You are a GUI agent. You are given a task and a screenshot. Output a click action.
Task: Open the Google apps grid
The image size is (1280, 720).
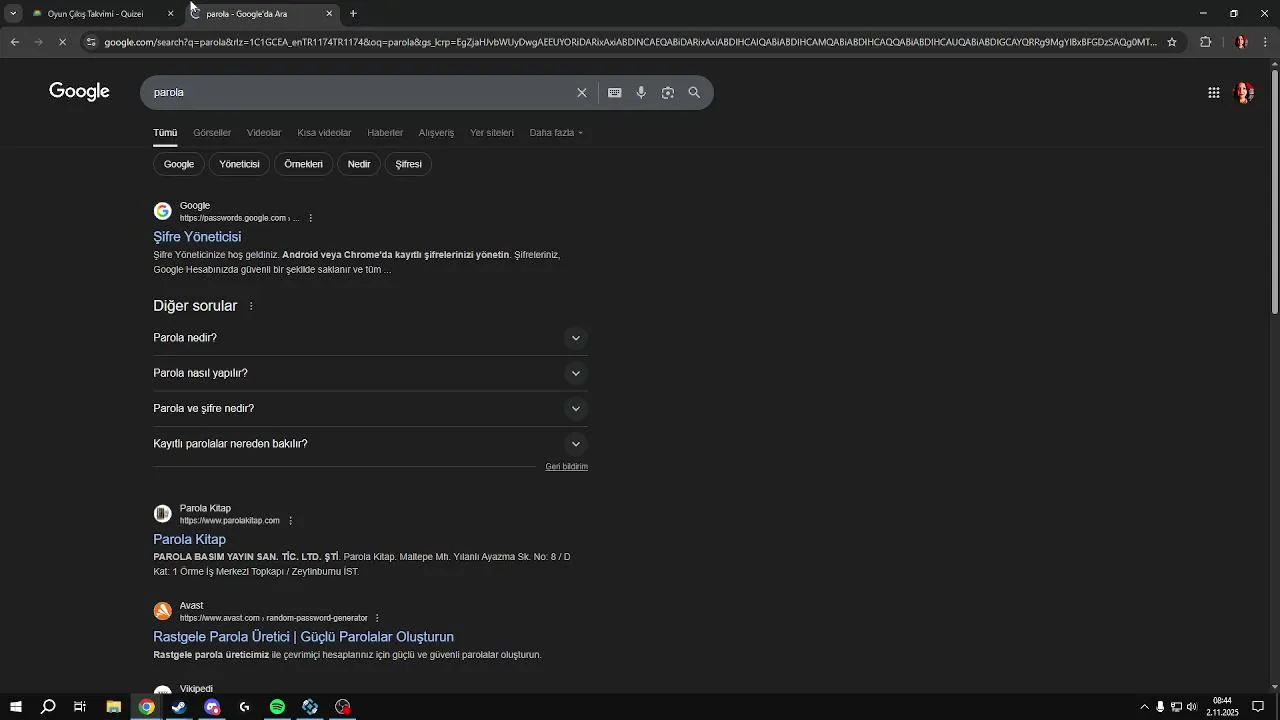[1214, 93]
